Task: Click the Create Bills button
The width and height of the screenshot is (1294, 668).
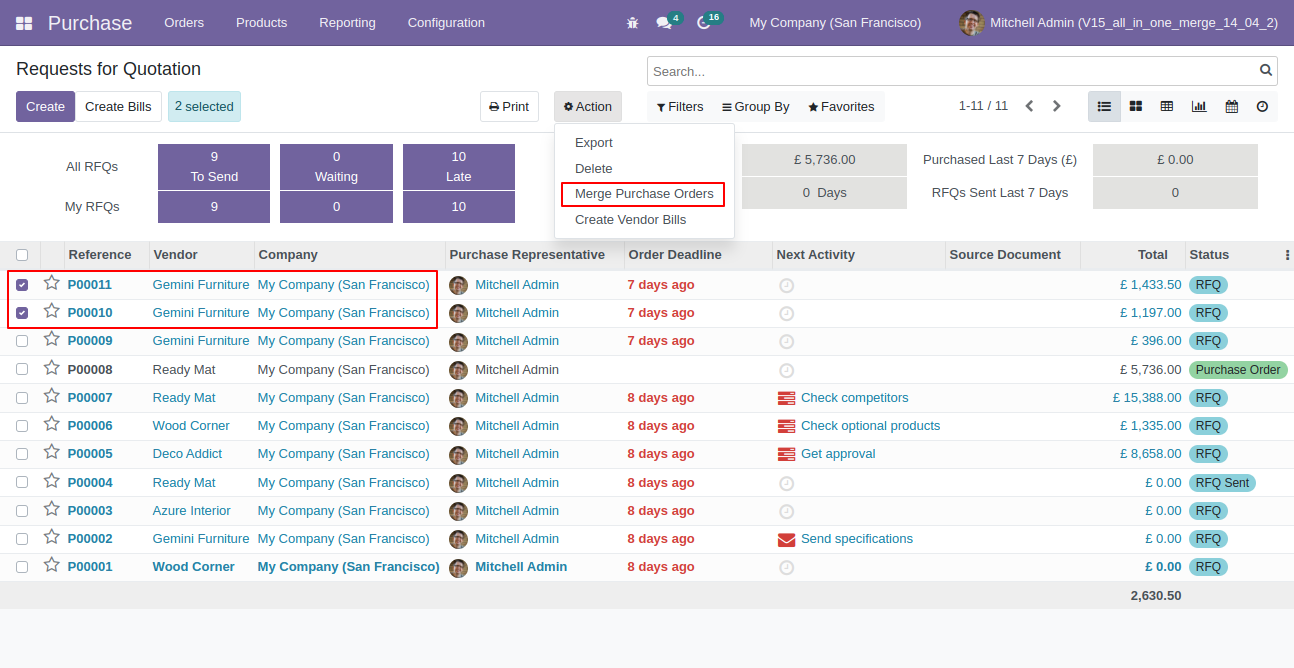Action: (x=118, y=107)
